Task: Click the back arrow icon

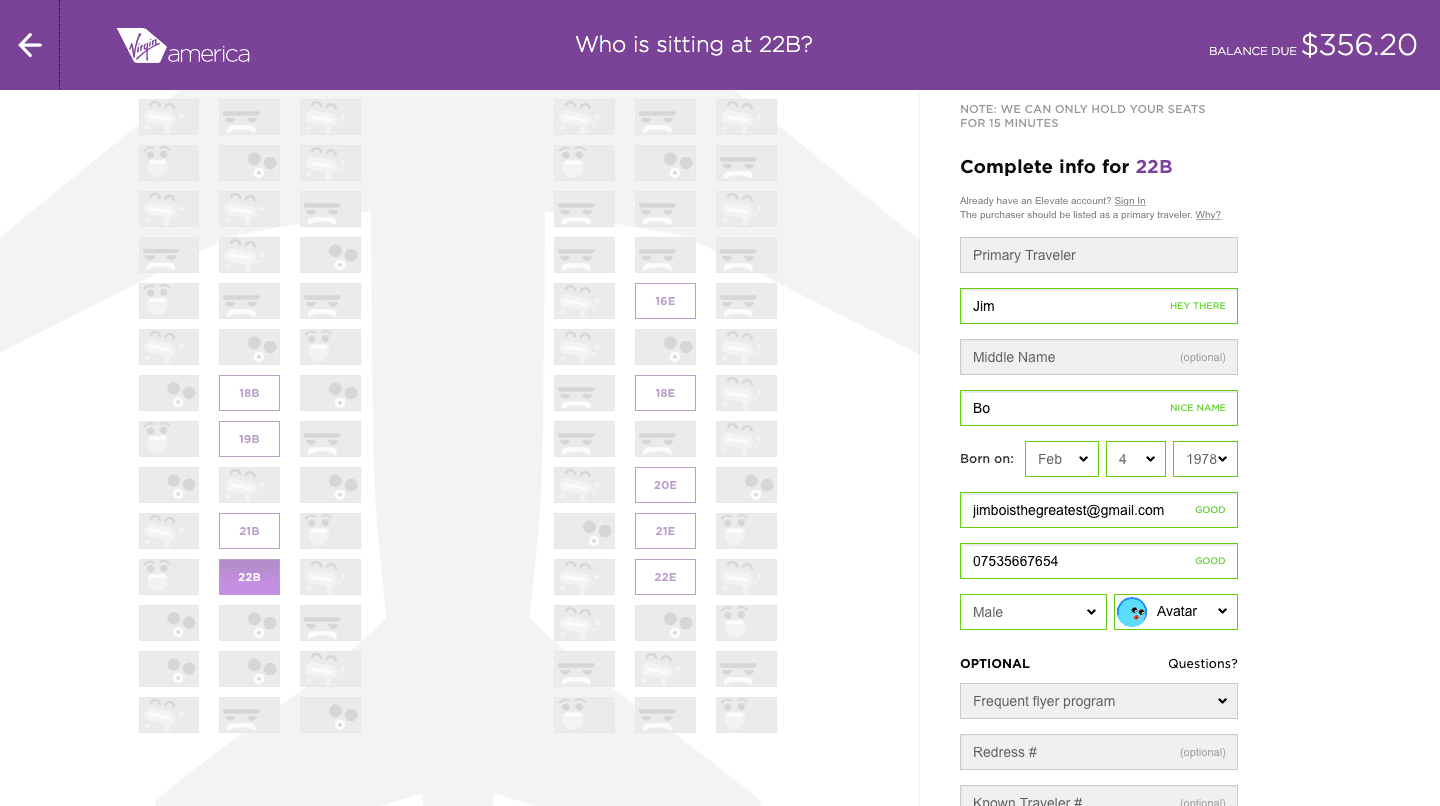Action: pos(30,45)
